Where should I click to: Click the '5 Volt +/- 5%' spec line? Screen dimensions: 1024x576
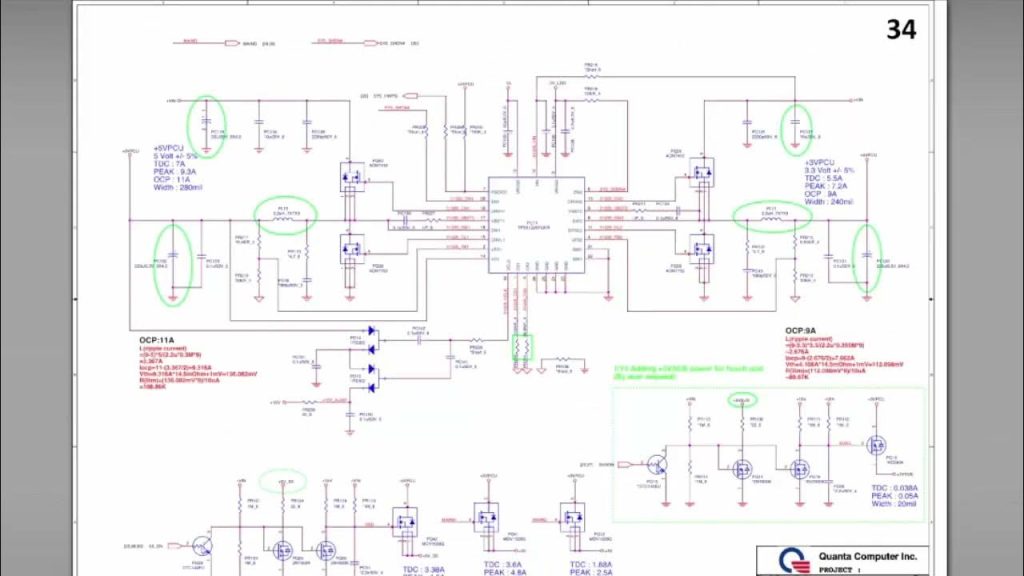(x=175, y=156)
